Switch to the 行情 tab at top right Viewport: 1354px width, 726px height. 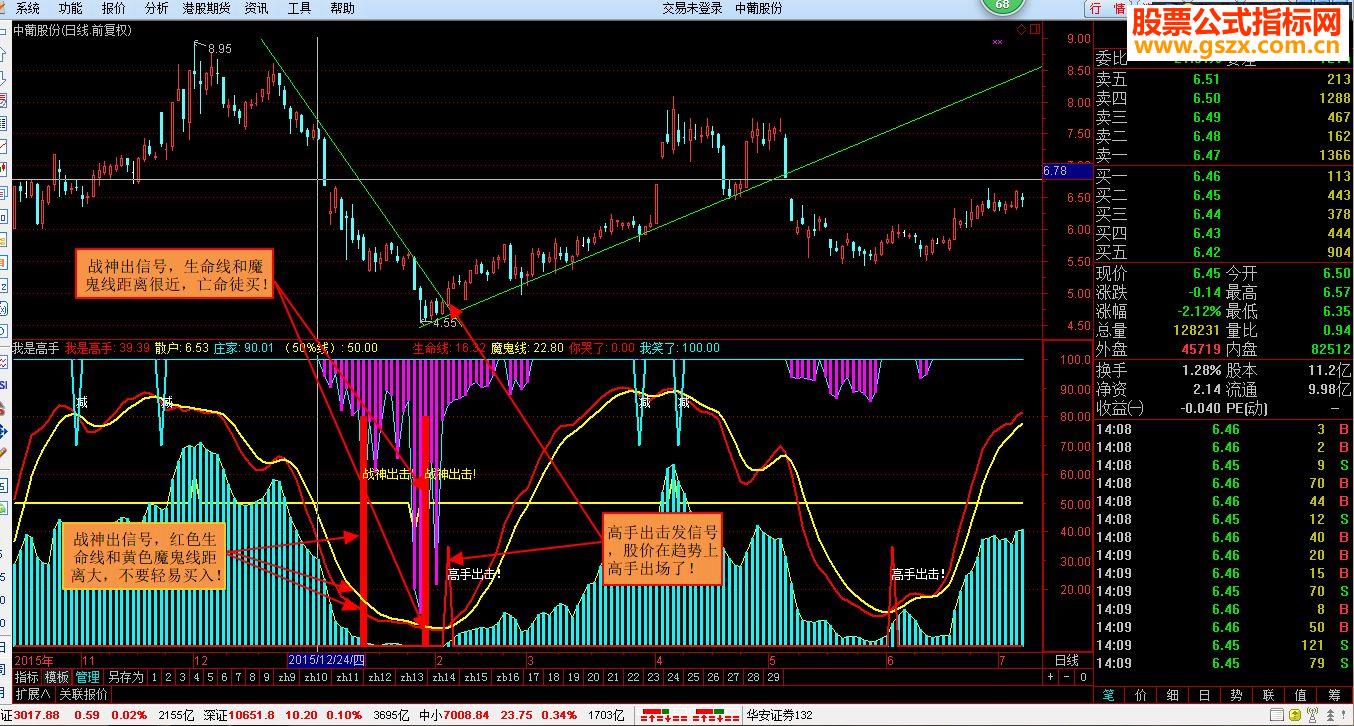pos(1107,9)
